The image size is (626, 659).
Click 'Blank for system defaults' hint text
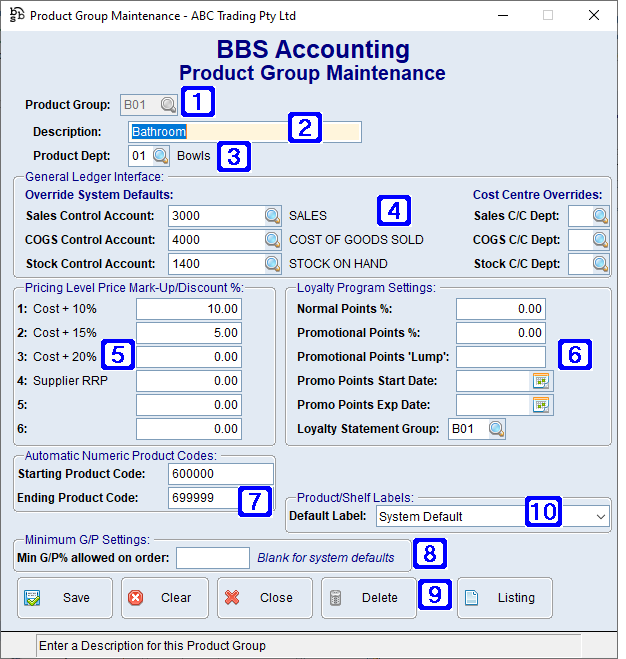point(326,558)
